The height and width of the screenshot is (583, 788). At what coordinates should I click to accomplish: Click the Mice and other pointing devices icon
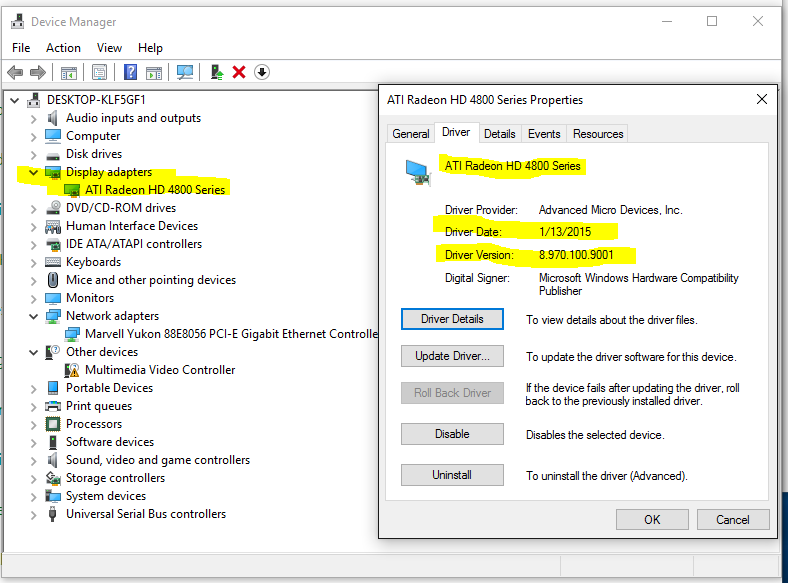pyautogui.click(x=53, y=280)
